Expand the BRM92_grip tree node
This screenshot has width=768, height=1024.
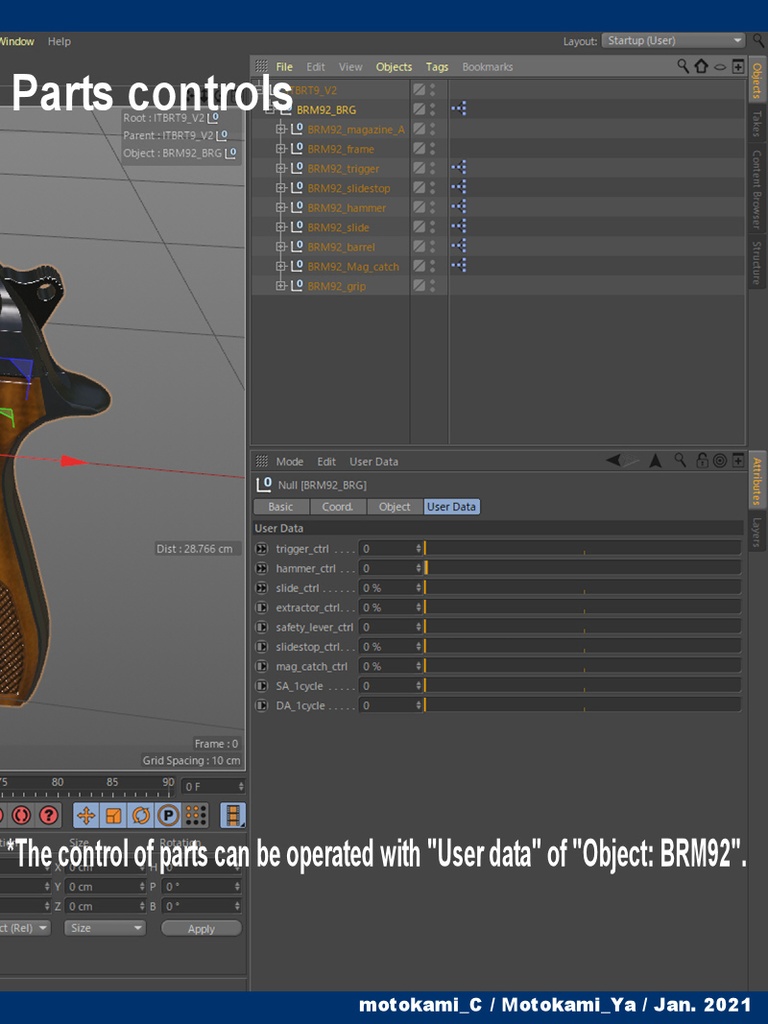pos(280,286)
